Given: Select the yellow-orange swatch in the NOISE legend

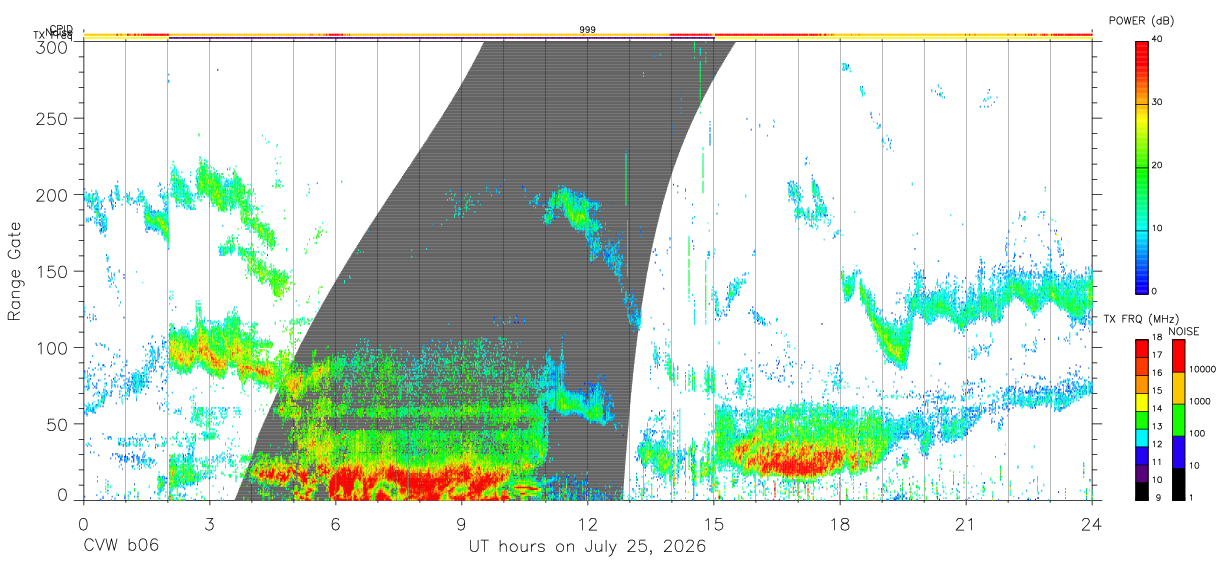Looking at the screenshot, I should coord(1178,388).
